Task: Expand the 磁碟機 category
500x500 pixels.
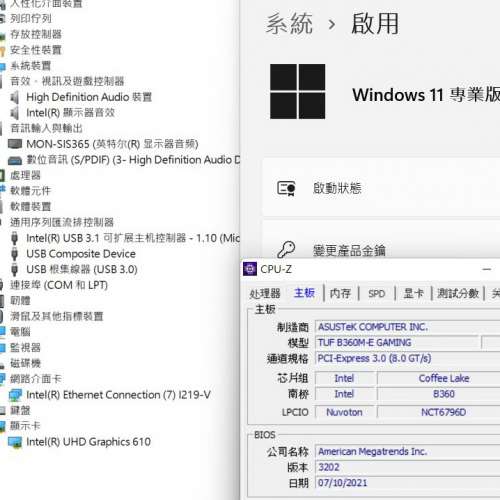Action: click(x=25, y=363)
